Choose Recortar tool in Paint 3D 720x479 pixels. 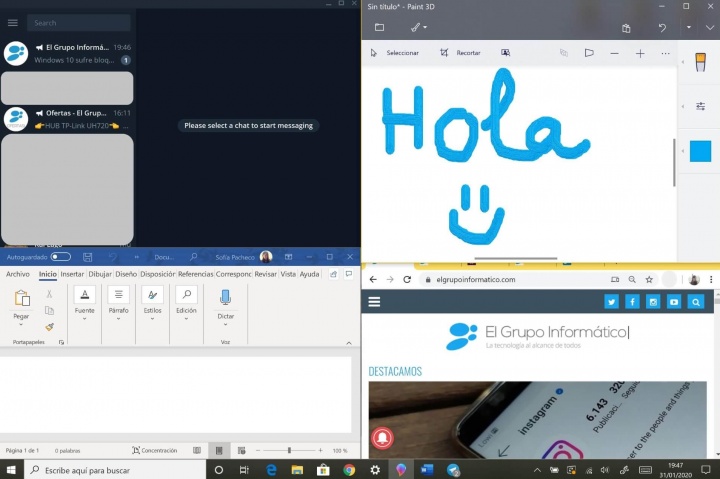point(460,53)
